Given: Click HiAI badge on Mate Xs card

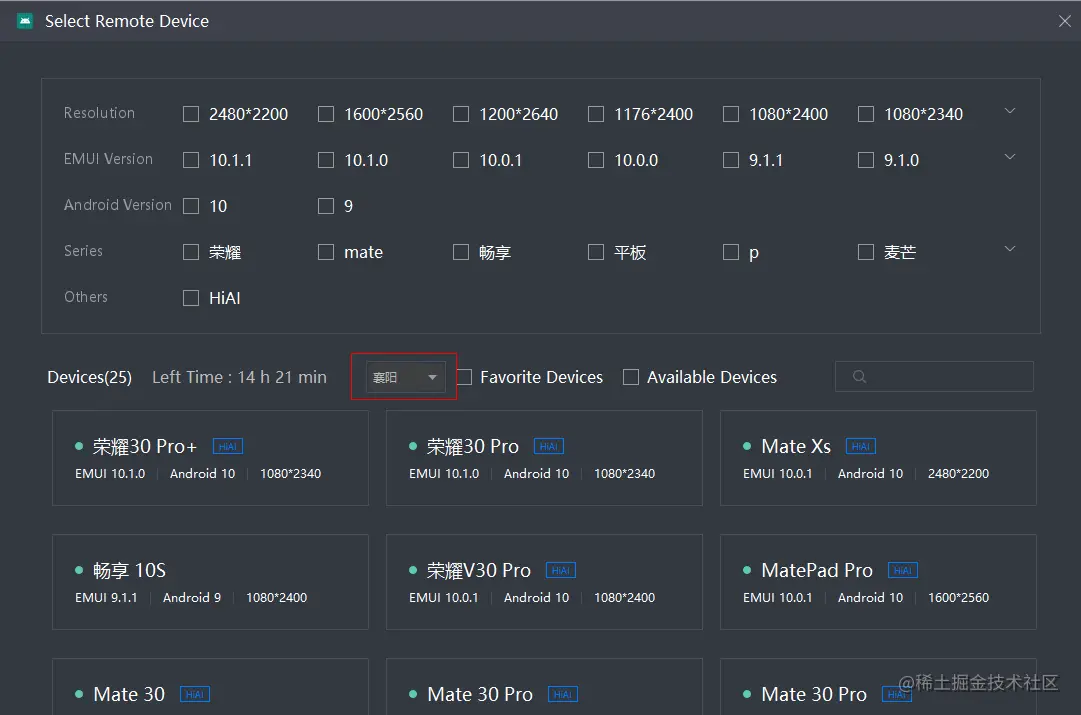Looking at the screenshot, I should (x=860, y=447).
